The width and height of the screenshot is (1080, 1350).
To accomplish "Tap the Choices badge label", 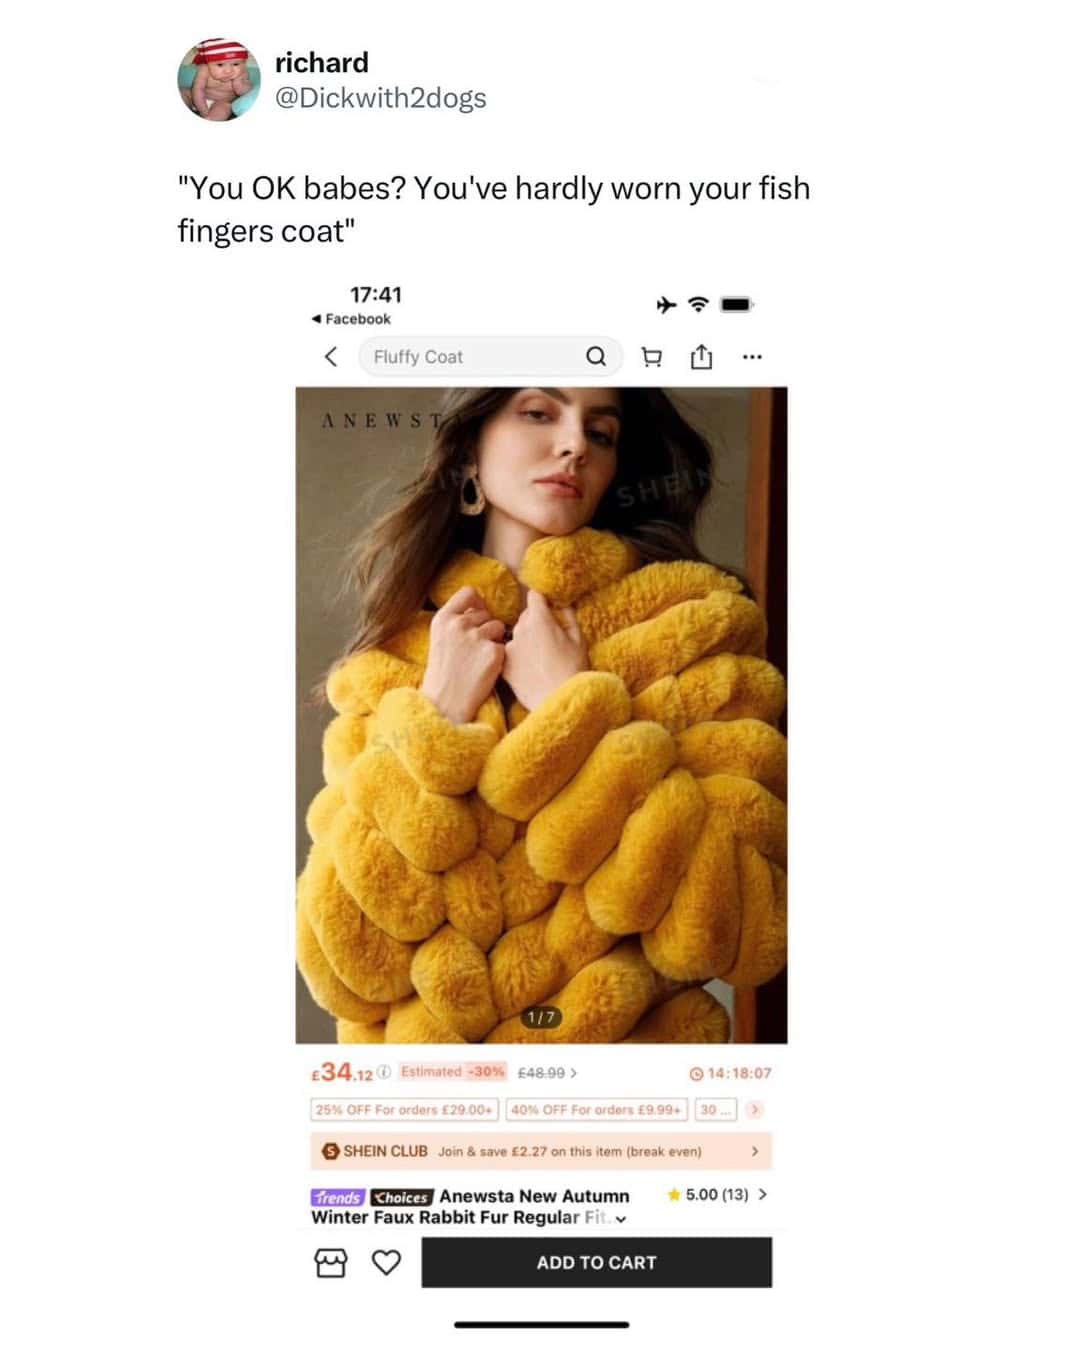I will coord(402,1197).
